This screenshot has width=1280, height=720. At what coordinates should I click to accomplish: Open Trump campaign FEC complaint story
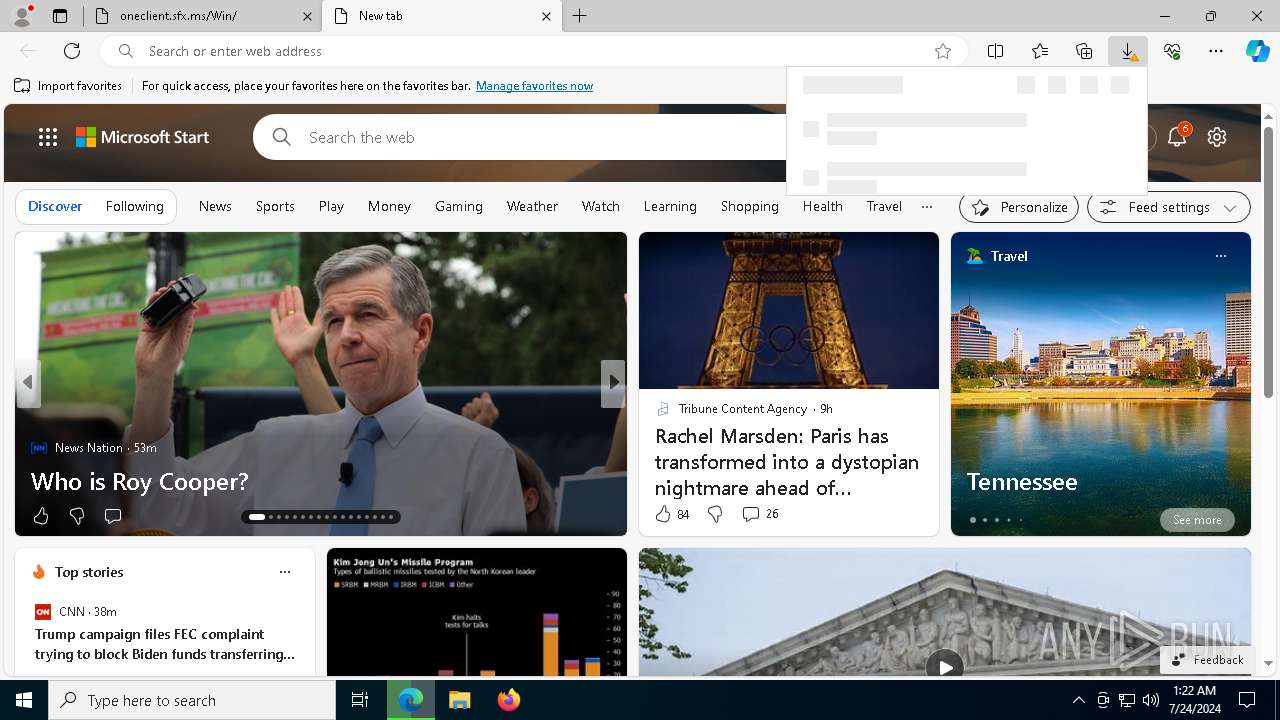pyautogui.click(x=165, y=644)
